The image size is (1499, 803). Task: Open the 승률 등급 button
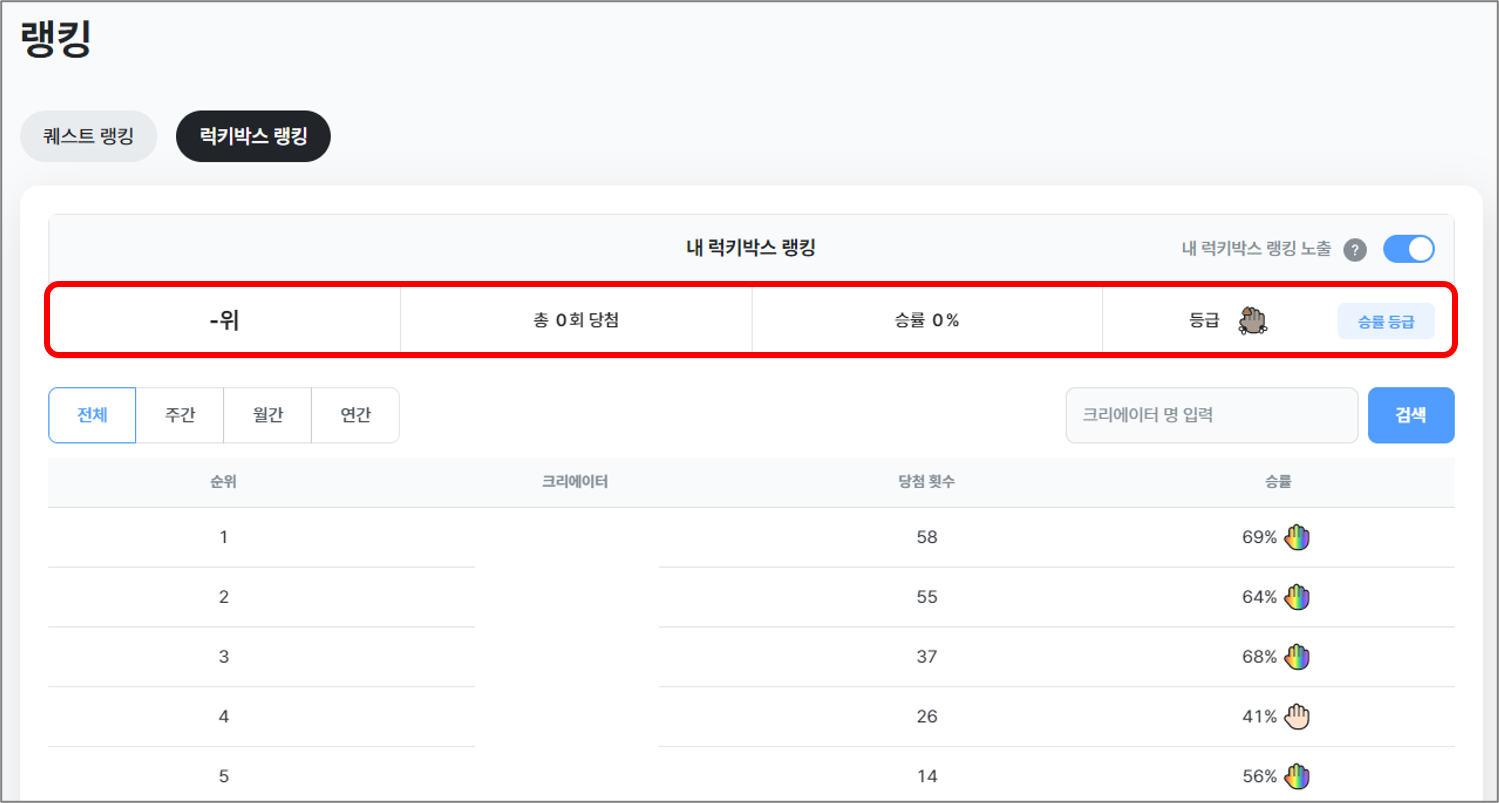pos(1386,321)
